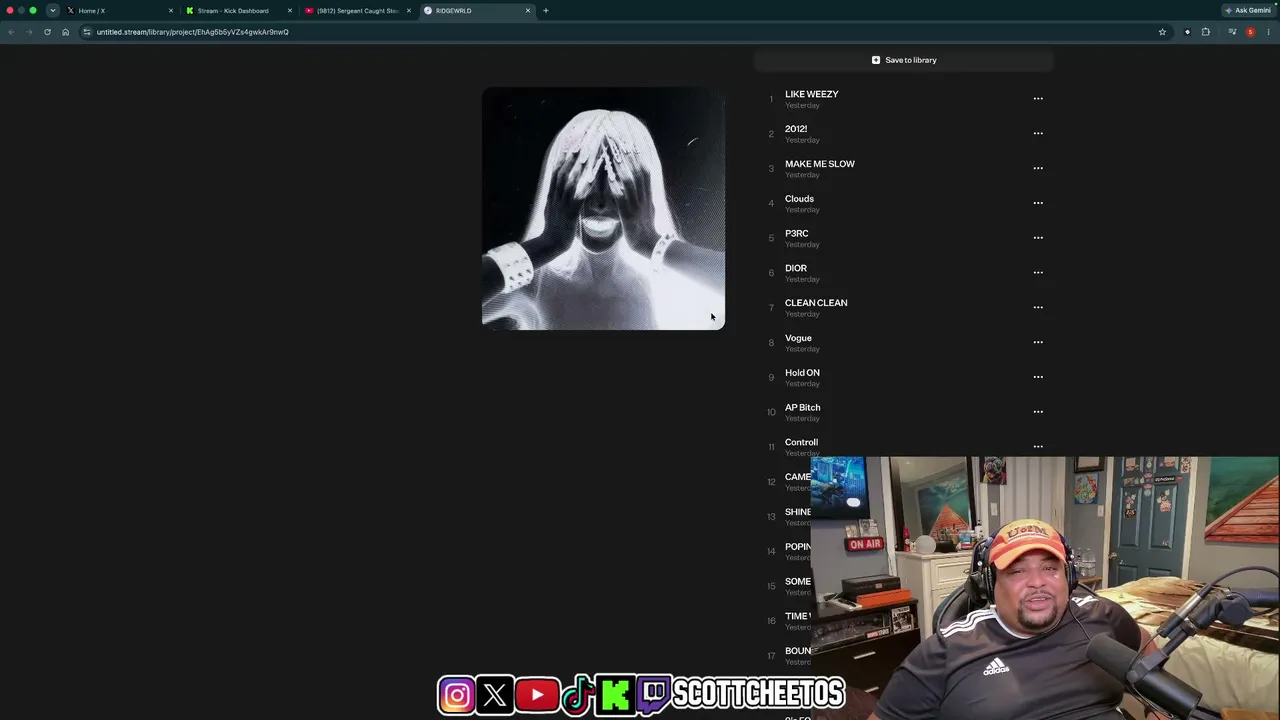The width and height of the screenshot is (1280, 720).
Task: Expand the tab search dropdown arrow
Action: (x=53, y=11)
